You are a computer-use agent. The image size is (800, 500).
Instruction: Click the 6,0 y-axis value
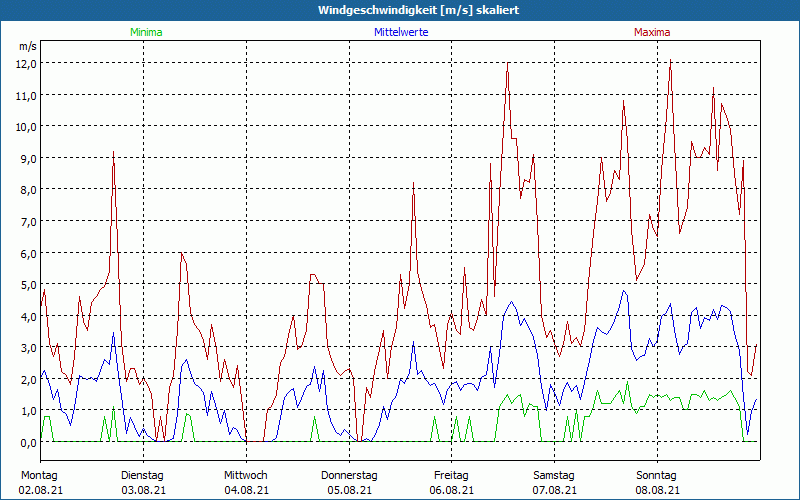[27, 253]
